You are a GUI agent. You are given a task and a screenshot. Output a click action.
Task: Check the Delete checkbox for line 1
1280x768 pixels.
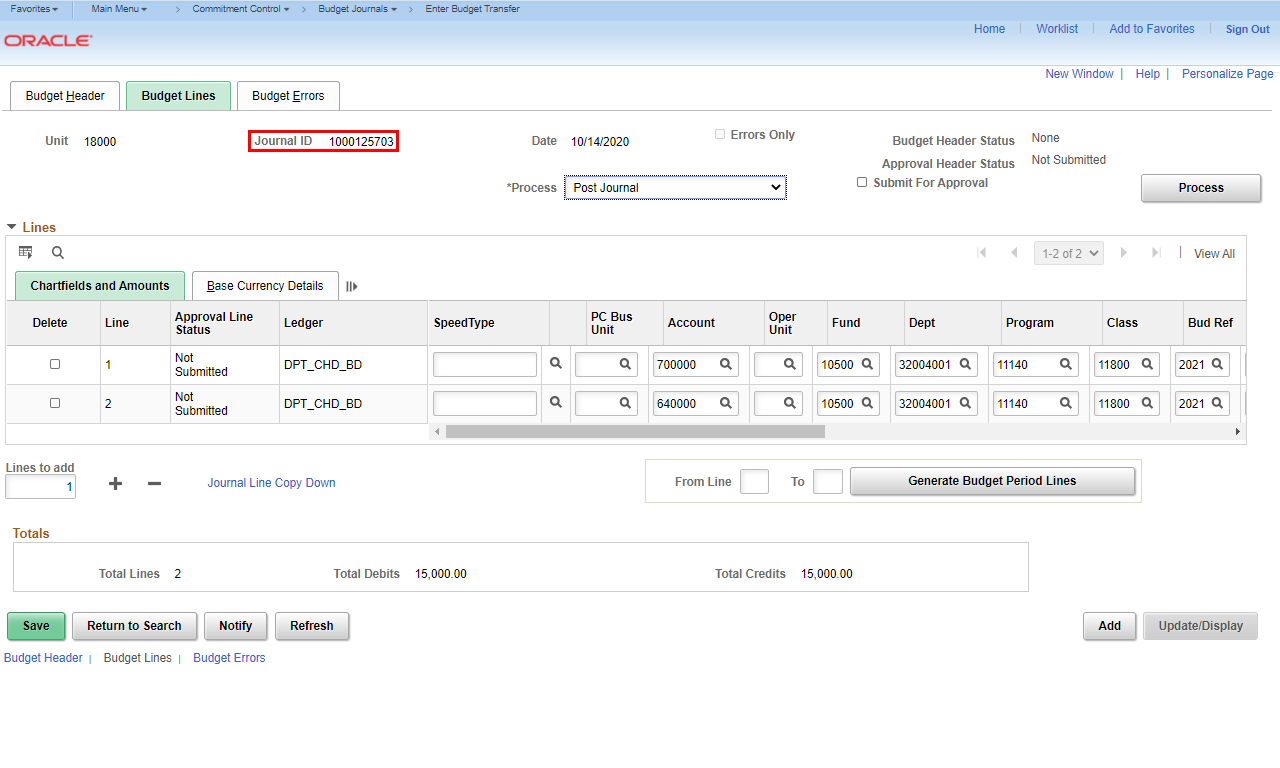[55, 364]
